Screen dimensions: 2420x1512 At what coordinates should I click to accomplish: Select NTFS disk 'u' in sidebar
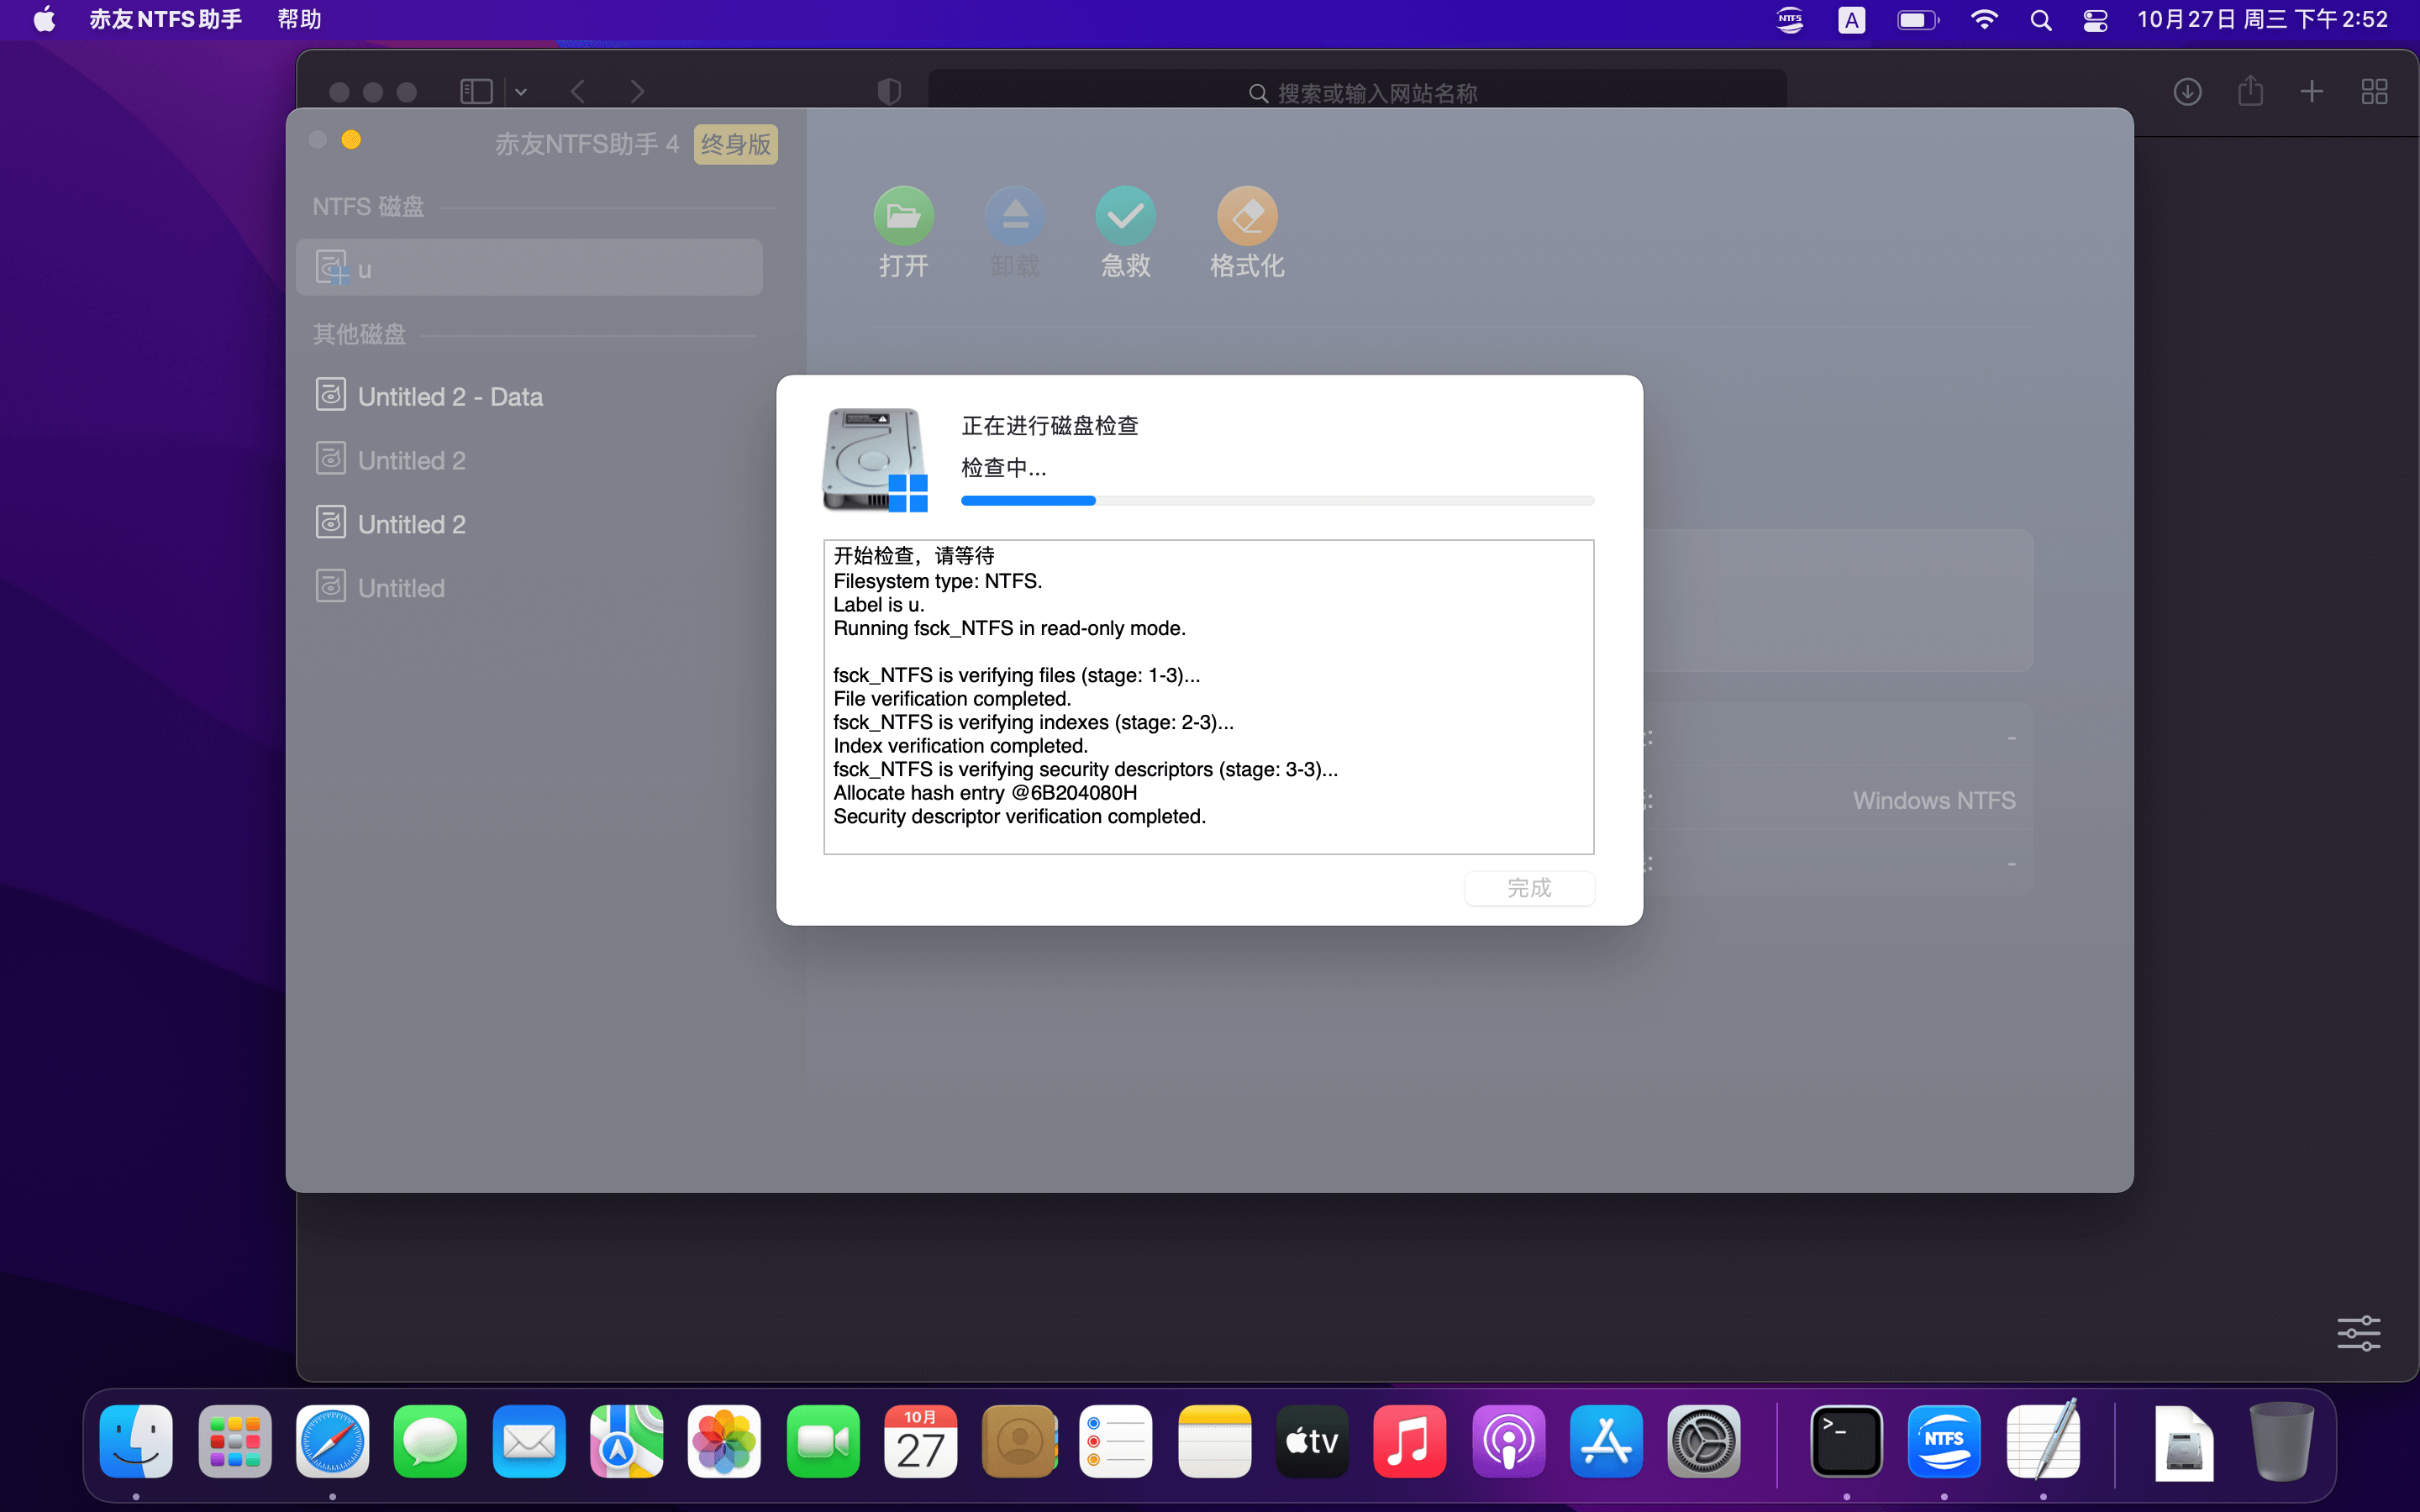pos(530,268)
